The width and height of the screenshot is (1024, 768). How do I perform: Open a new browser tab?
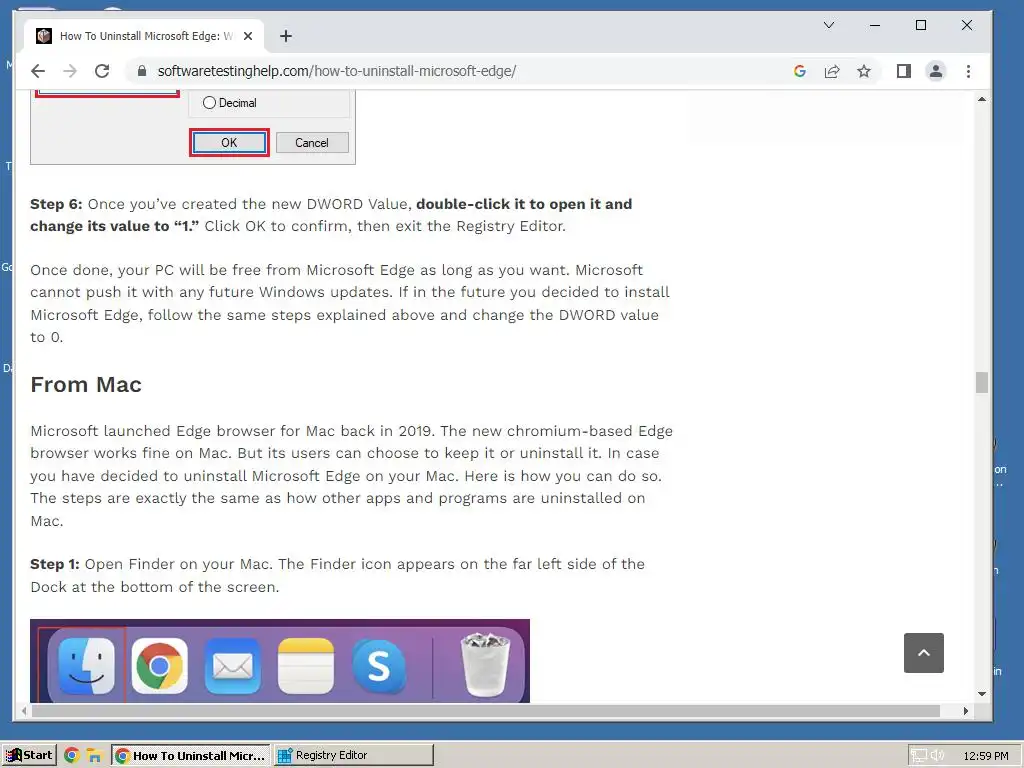pos(285,36)
